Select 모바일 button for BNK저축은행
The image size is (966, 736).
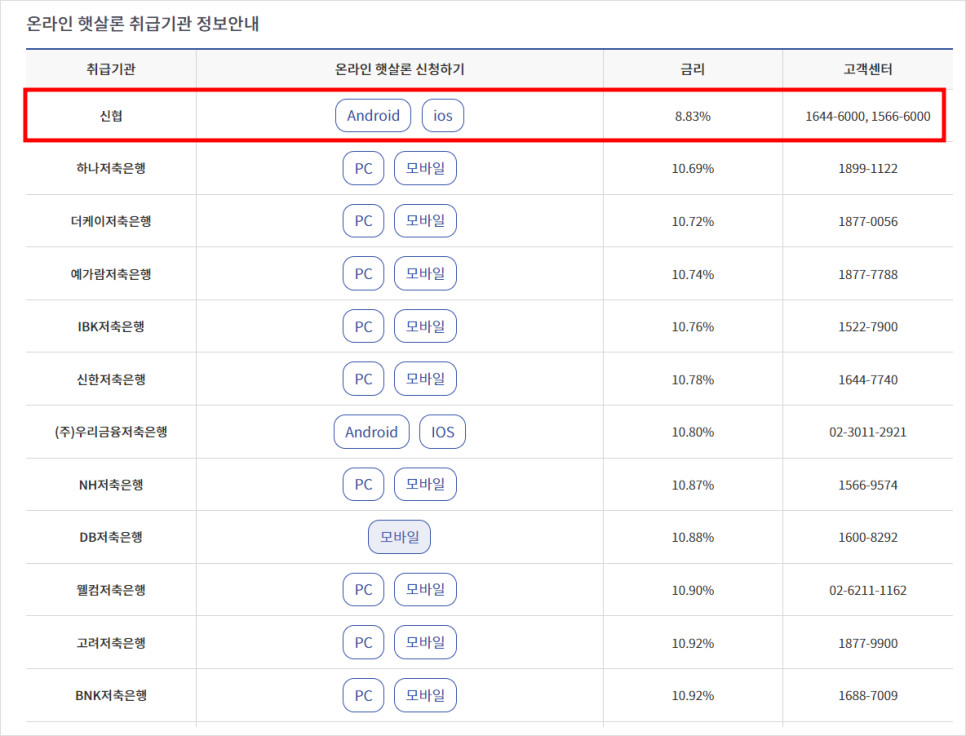pos(425,695)
